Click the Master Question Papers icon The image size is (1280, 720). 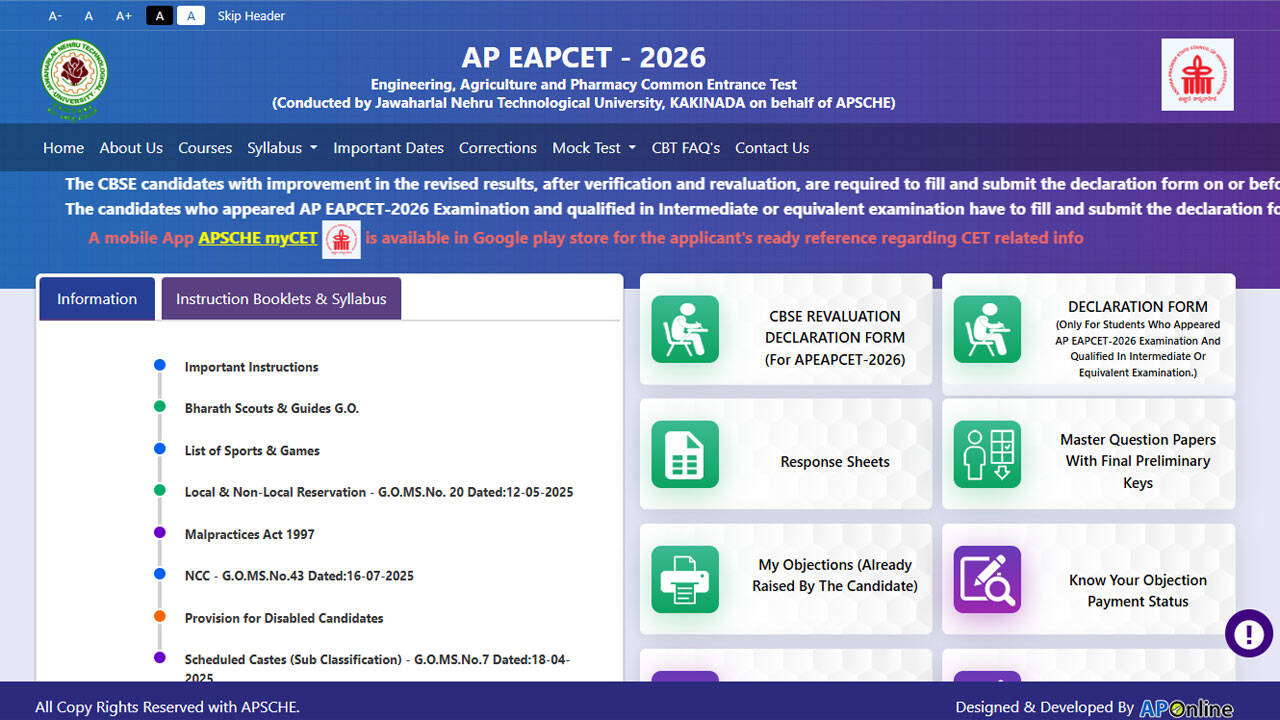pos(987,454)
